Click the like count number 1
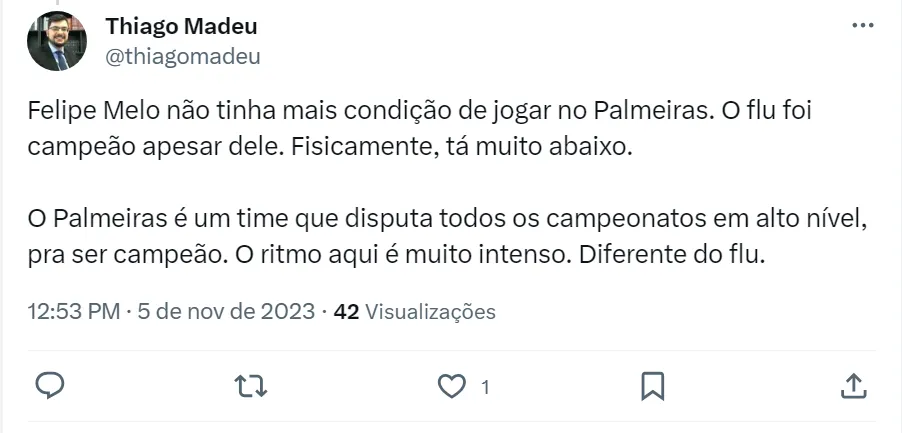The image size is (902, 433). click(x=485, y=387)
